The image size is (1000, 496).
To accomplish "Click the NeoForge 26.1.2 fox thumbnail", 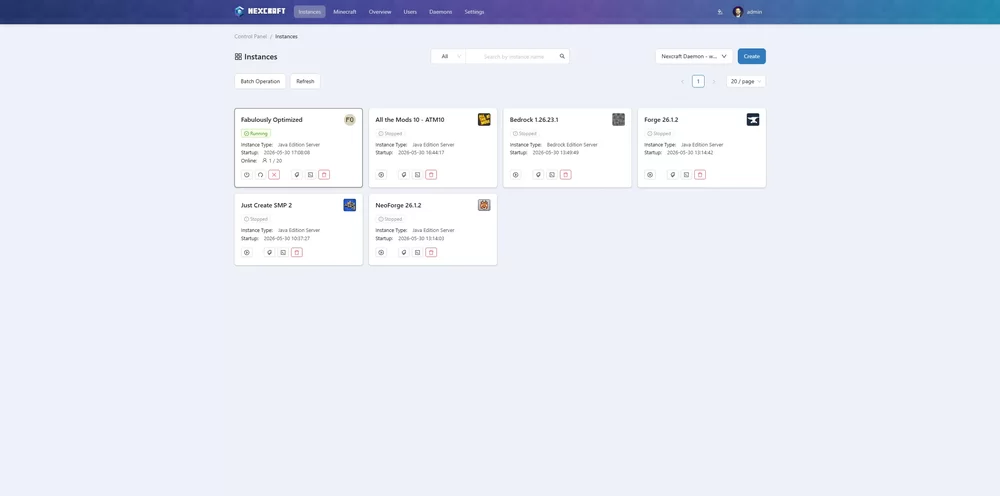I will point(484,205).
